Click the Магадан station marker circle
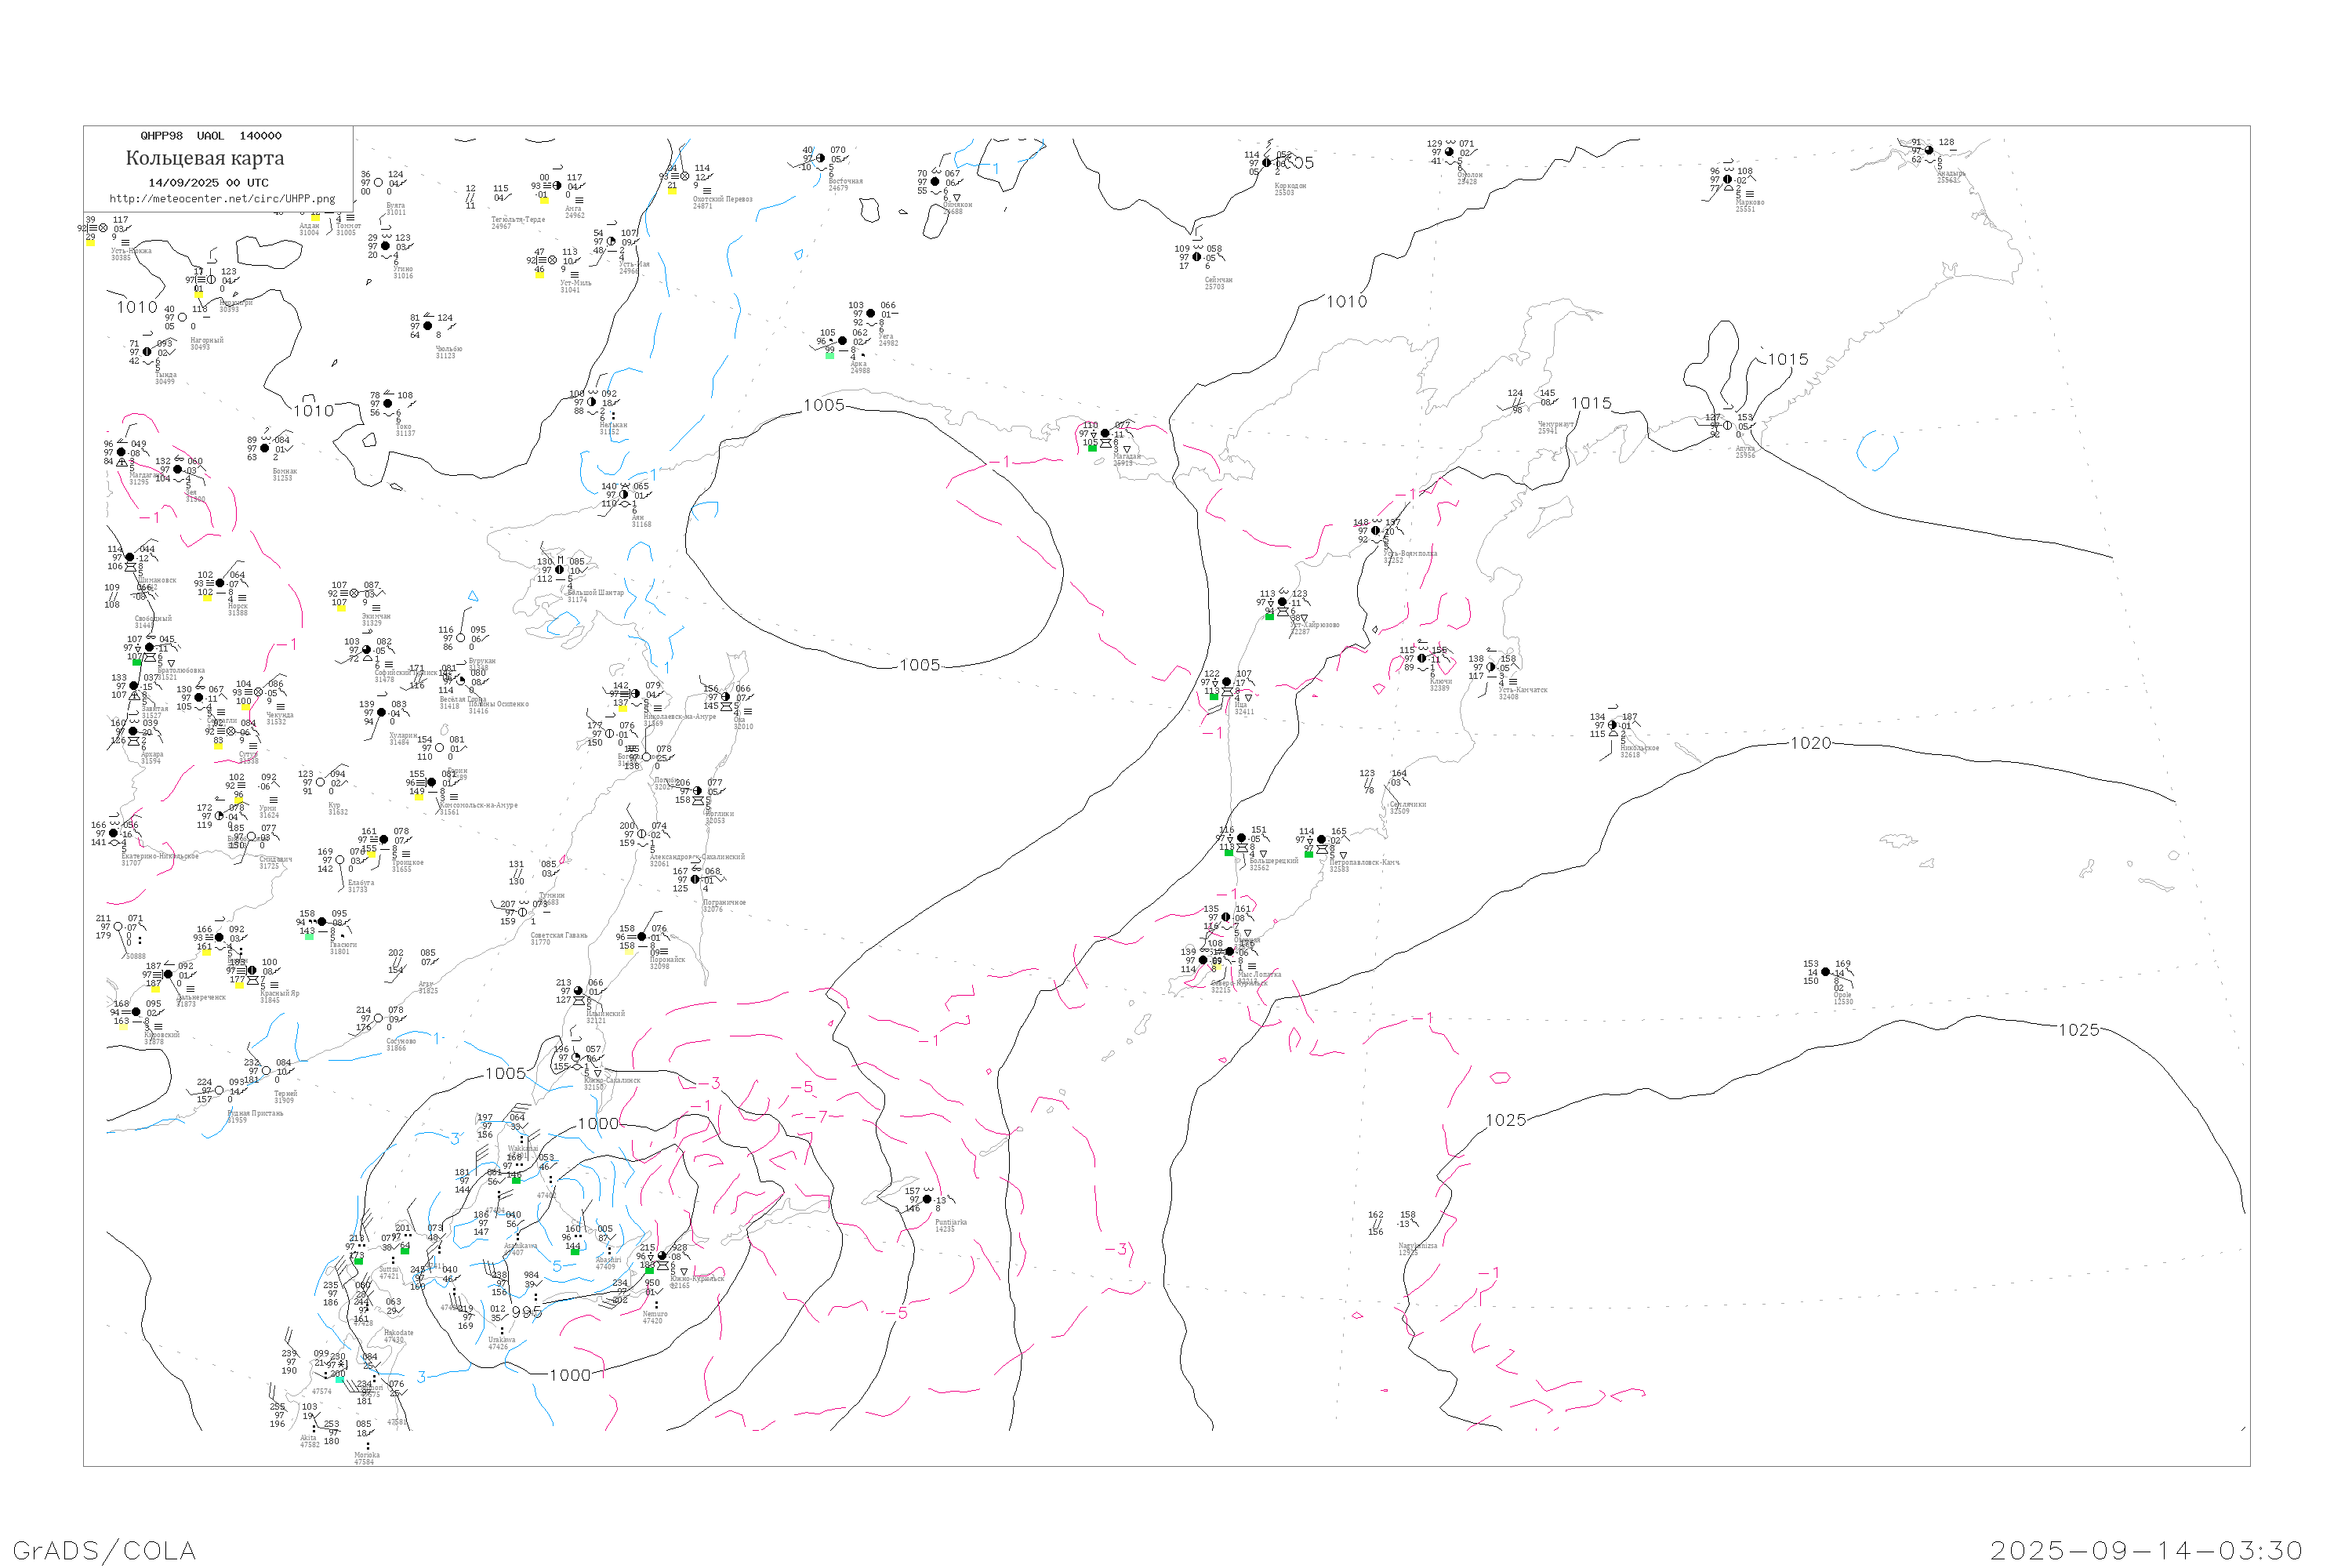2352x1568 pixels. point(1105,434)
